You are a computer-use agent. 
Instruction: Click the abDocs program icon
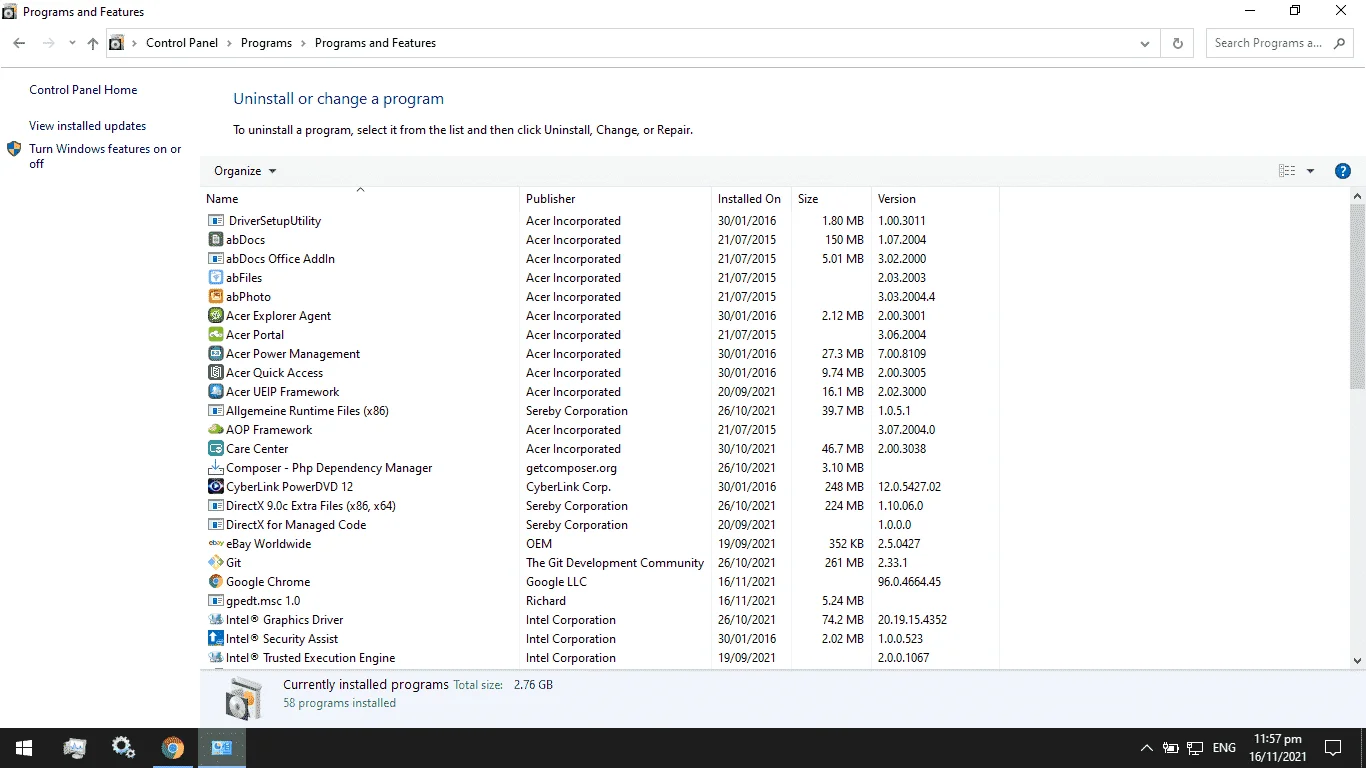[215, 240]
